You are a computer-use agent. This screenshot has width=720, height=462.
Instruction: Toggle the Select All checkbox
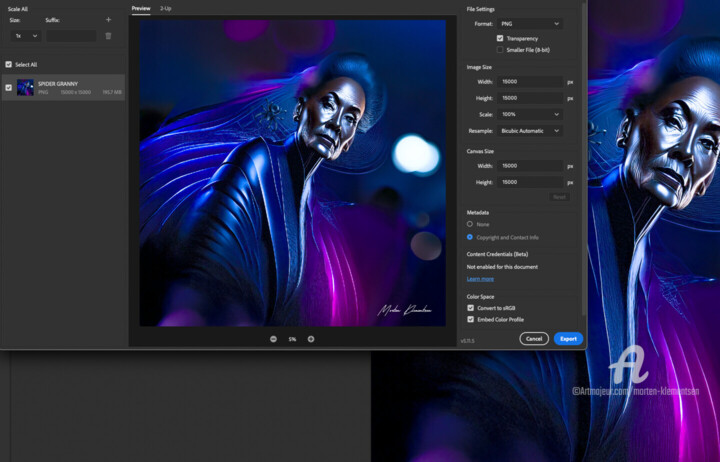tap(9, 64)
